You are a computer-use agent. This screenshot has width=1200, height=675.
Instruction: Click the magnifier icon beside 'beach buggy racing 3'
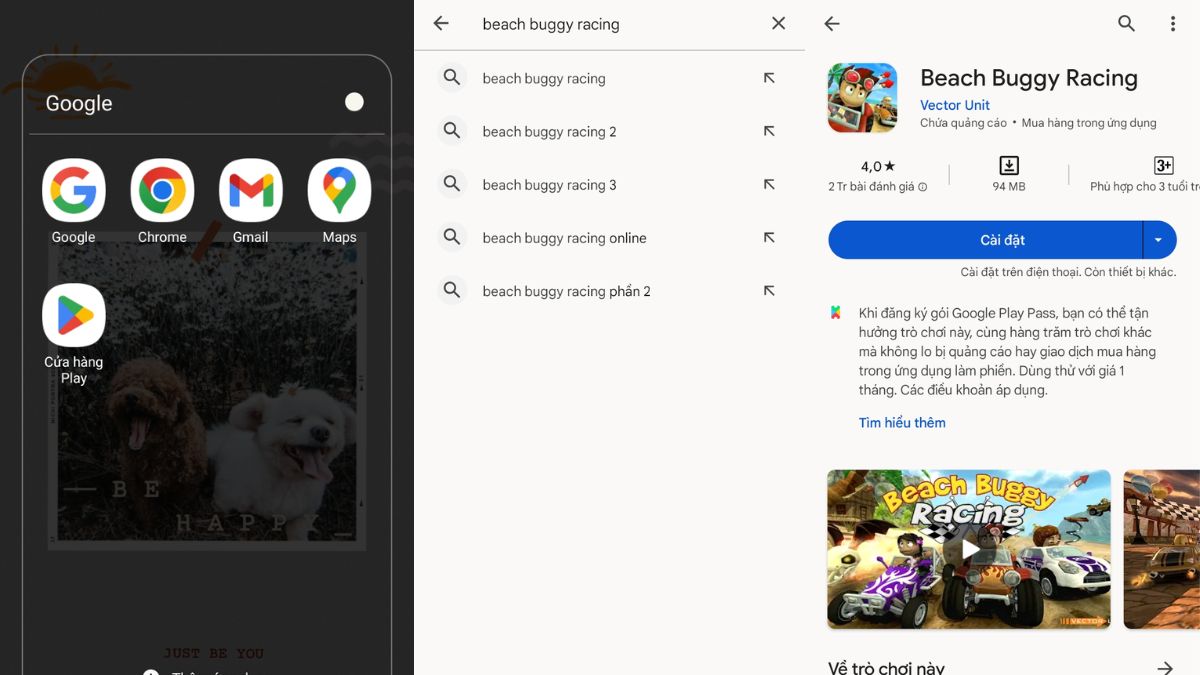coord(452,184)
